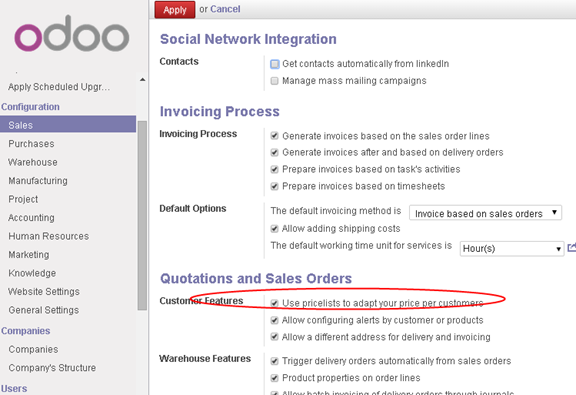Toggle Use pricelists to adapt your price checkbox
This screenshot has height=395, width=576.
[274, 303]
